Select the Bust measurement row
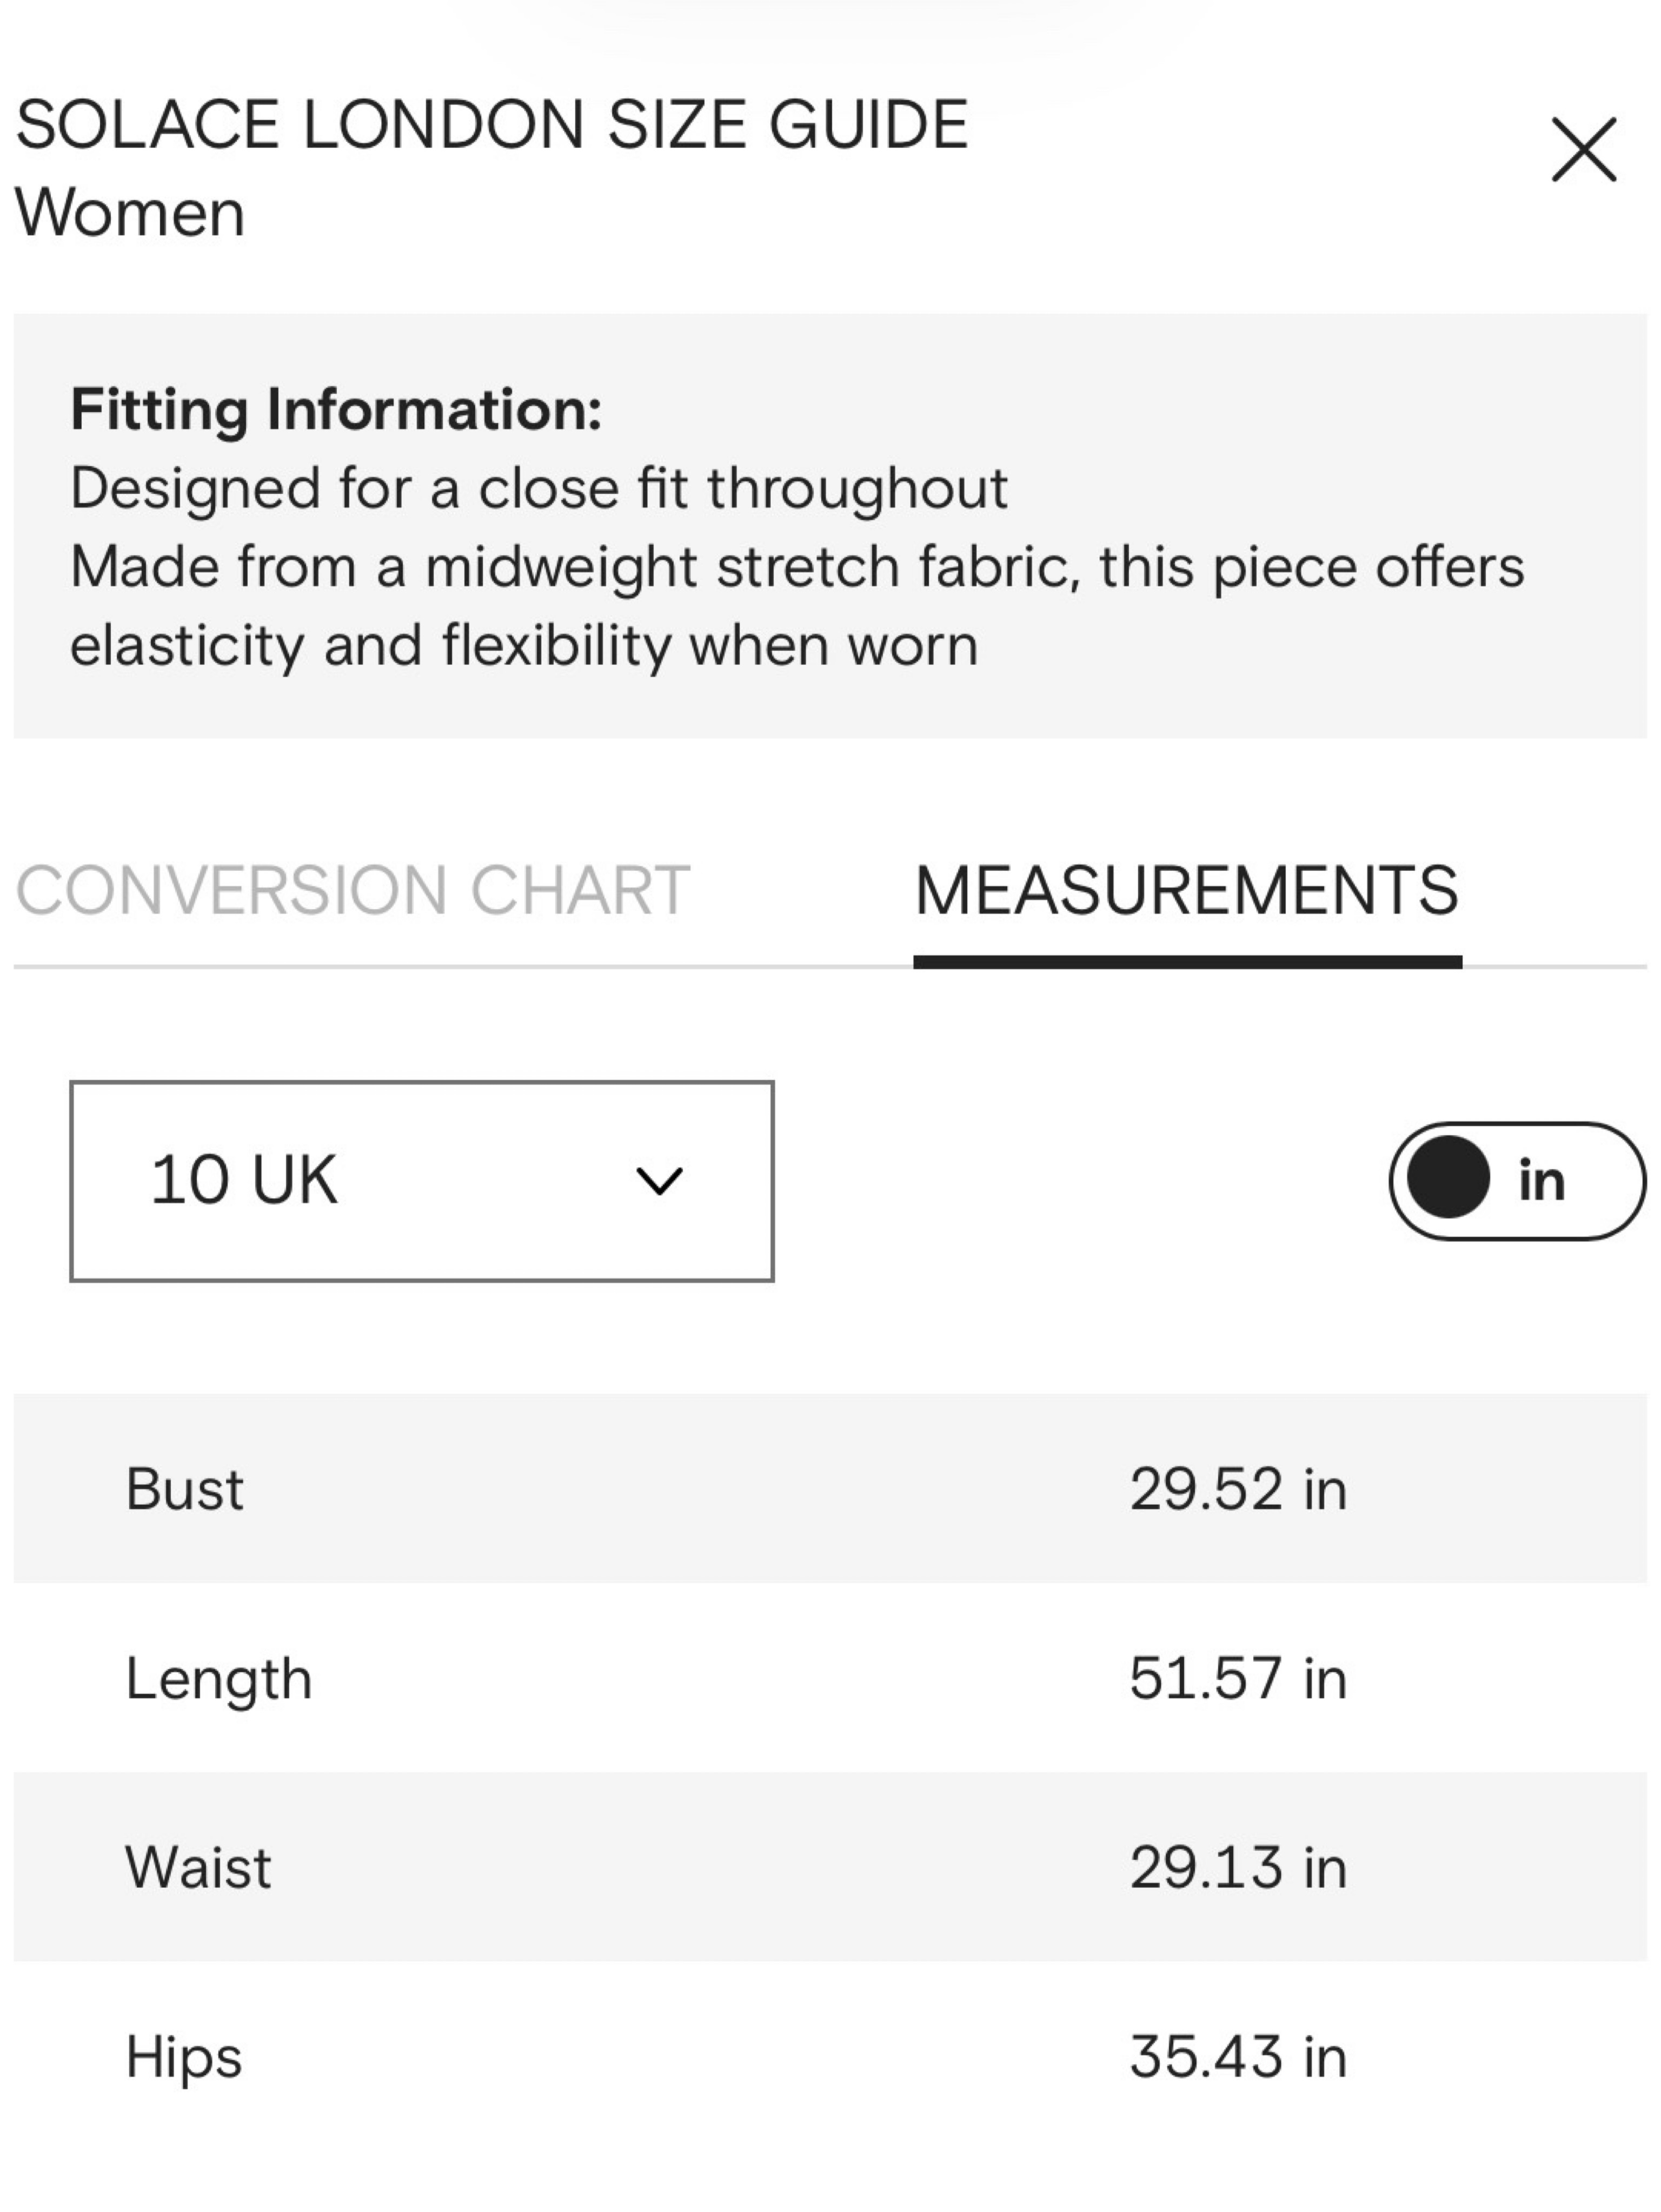 tap(830, 1488)
